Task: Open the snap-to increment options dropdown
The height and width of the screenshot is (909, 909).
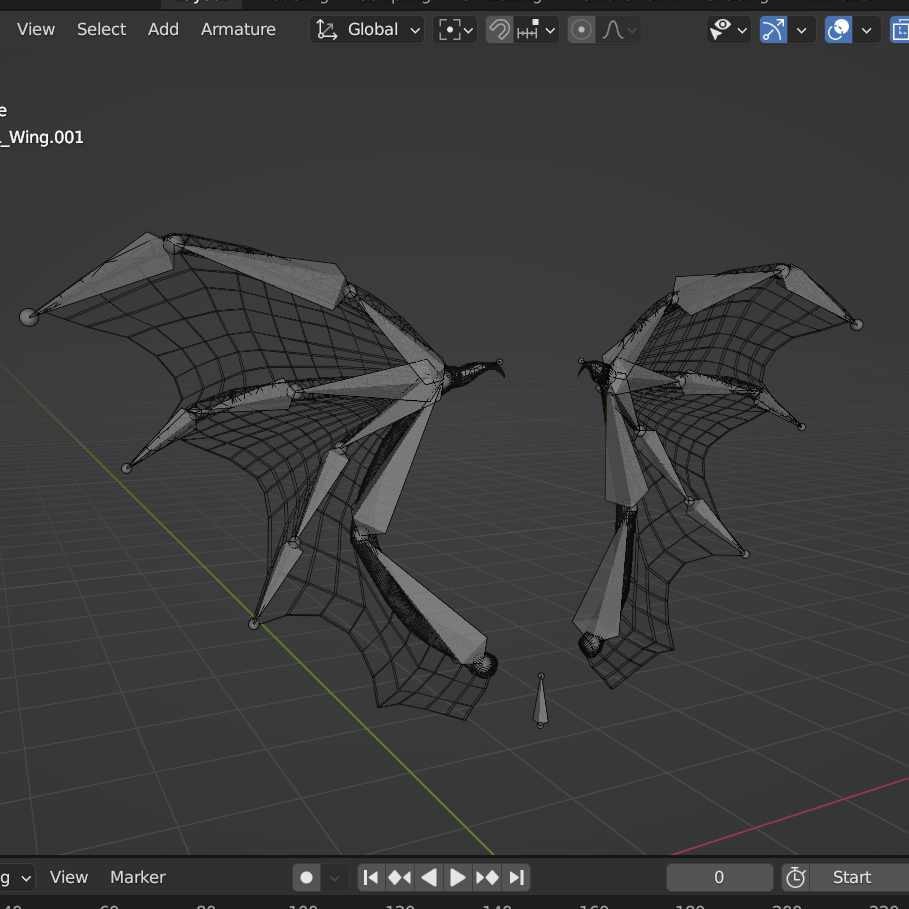Action: coord(536,30)
